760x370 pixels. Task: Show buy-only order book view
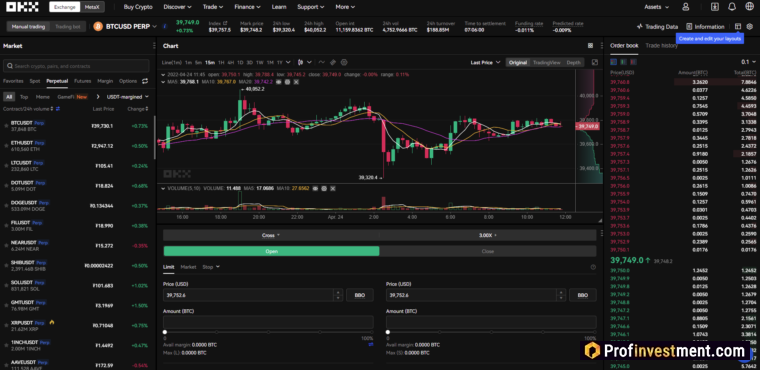pyautogui.click(x=624, y=62)
